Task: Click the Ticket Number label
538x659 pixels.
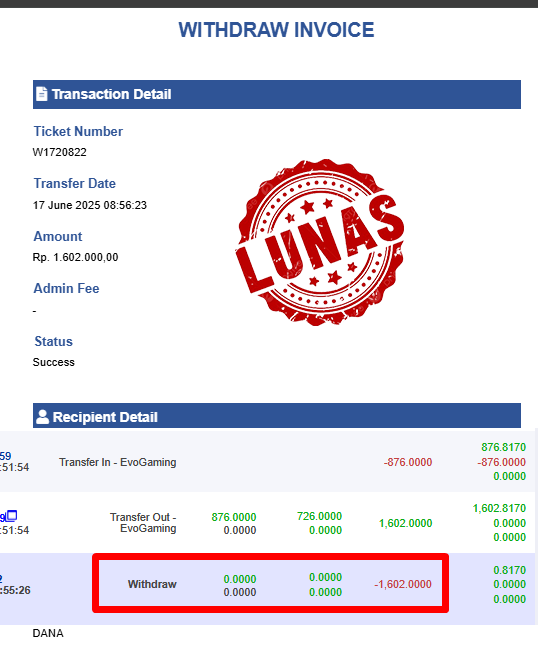Action: click(78, 131)
